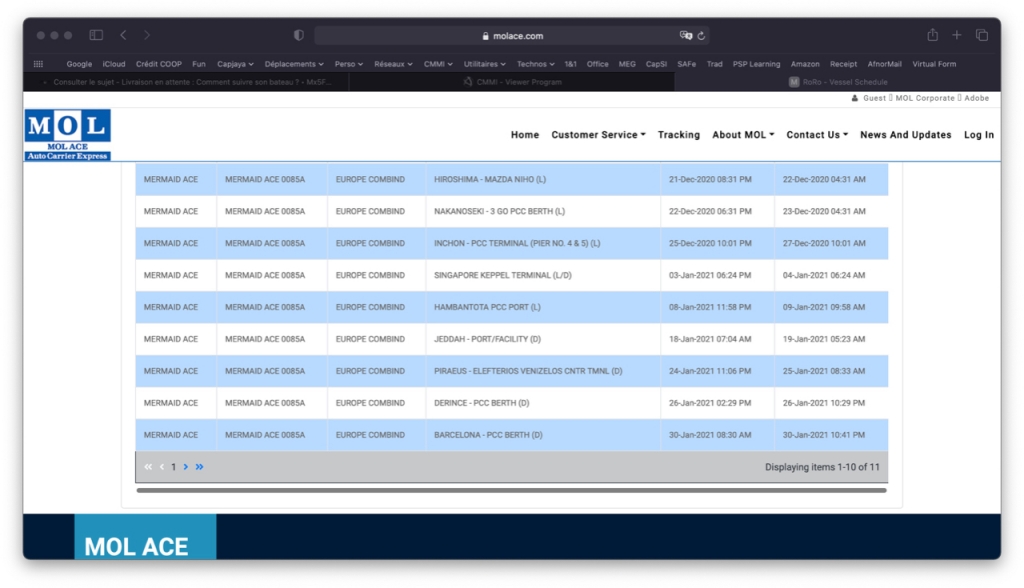Jump to the last results page arrow

point(199,467)
